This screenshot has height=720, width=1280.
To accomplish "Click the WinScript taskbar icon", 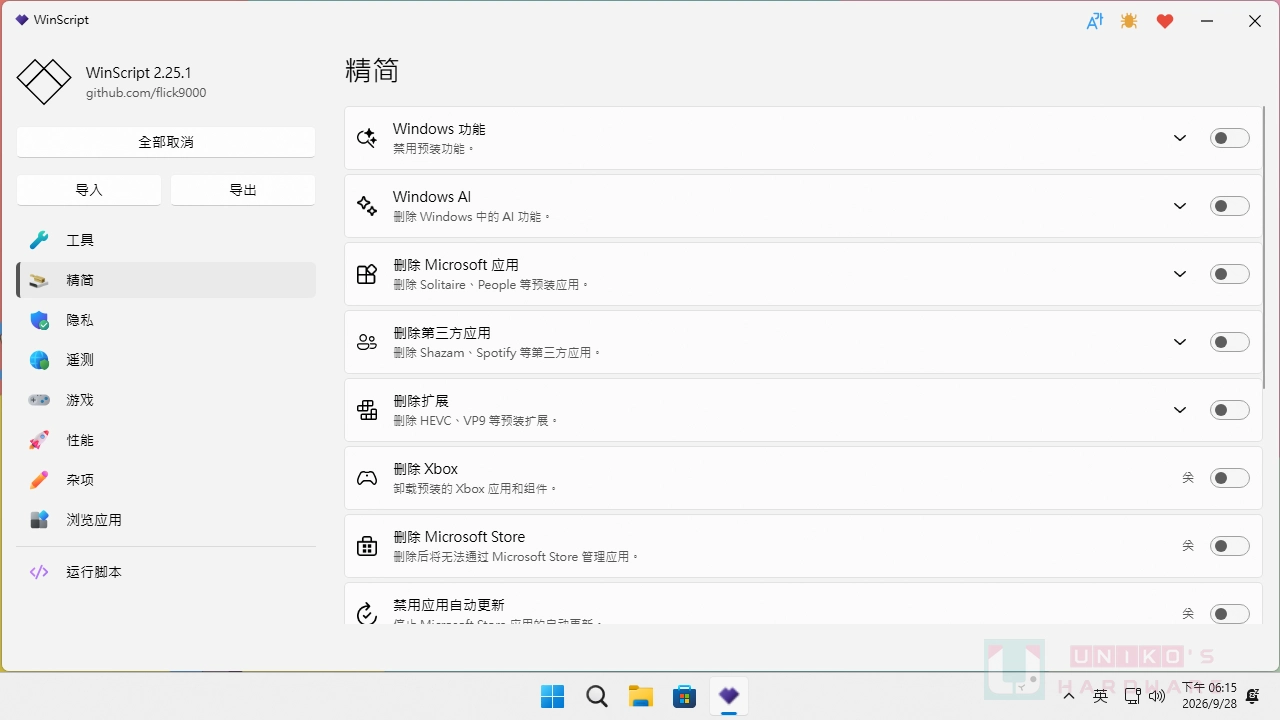I will pos(729,696).
